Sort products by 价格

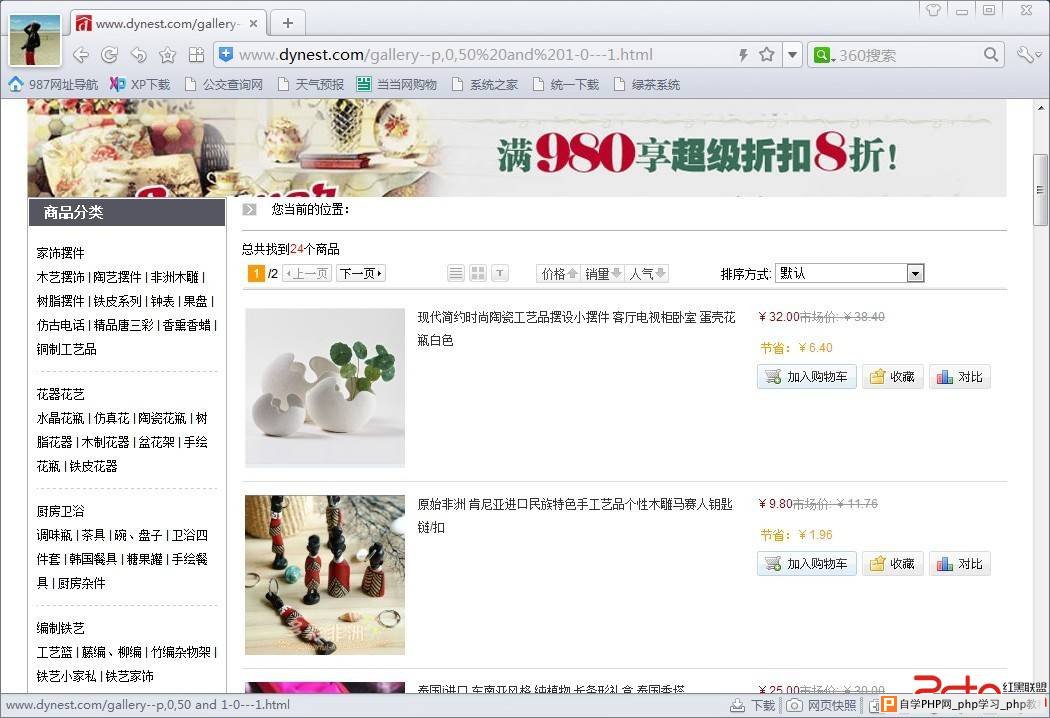tap(558, 273)
